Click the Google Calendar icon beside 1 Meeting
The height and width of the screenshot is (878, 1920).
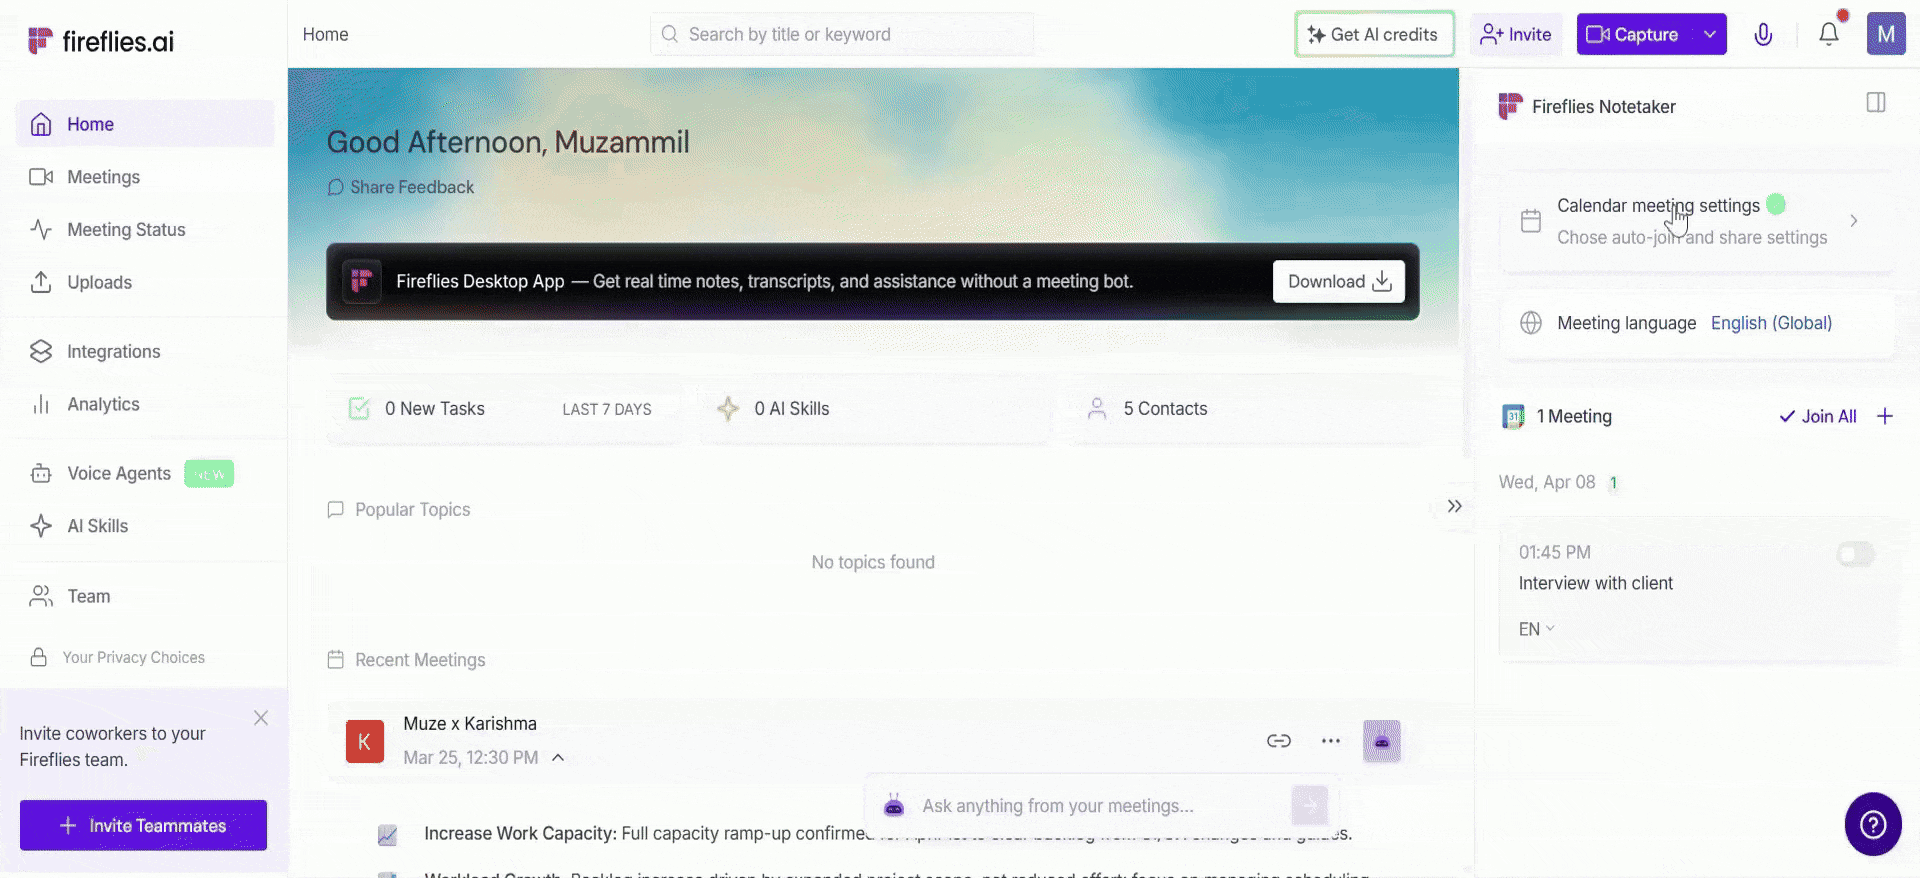(1513, 416)
